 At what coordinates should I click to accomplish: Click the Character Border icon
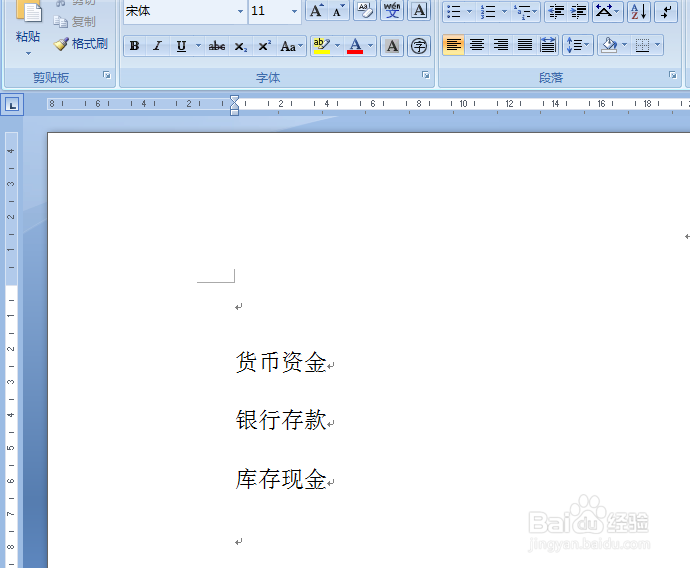click(419, 11)
